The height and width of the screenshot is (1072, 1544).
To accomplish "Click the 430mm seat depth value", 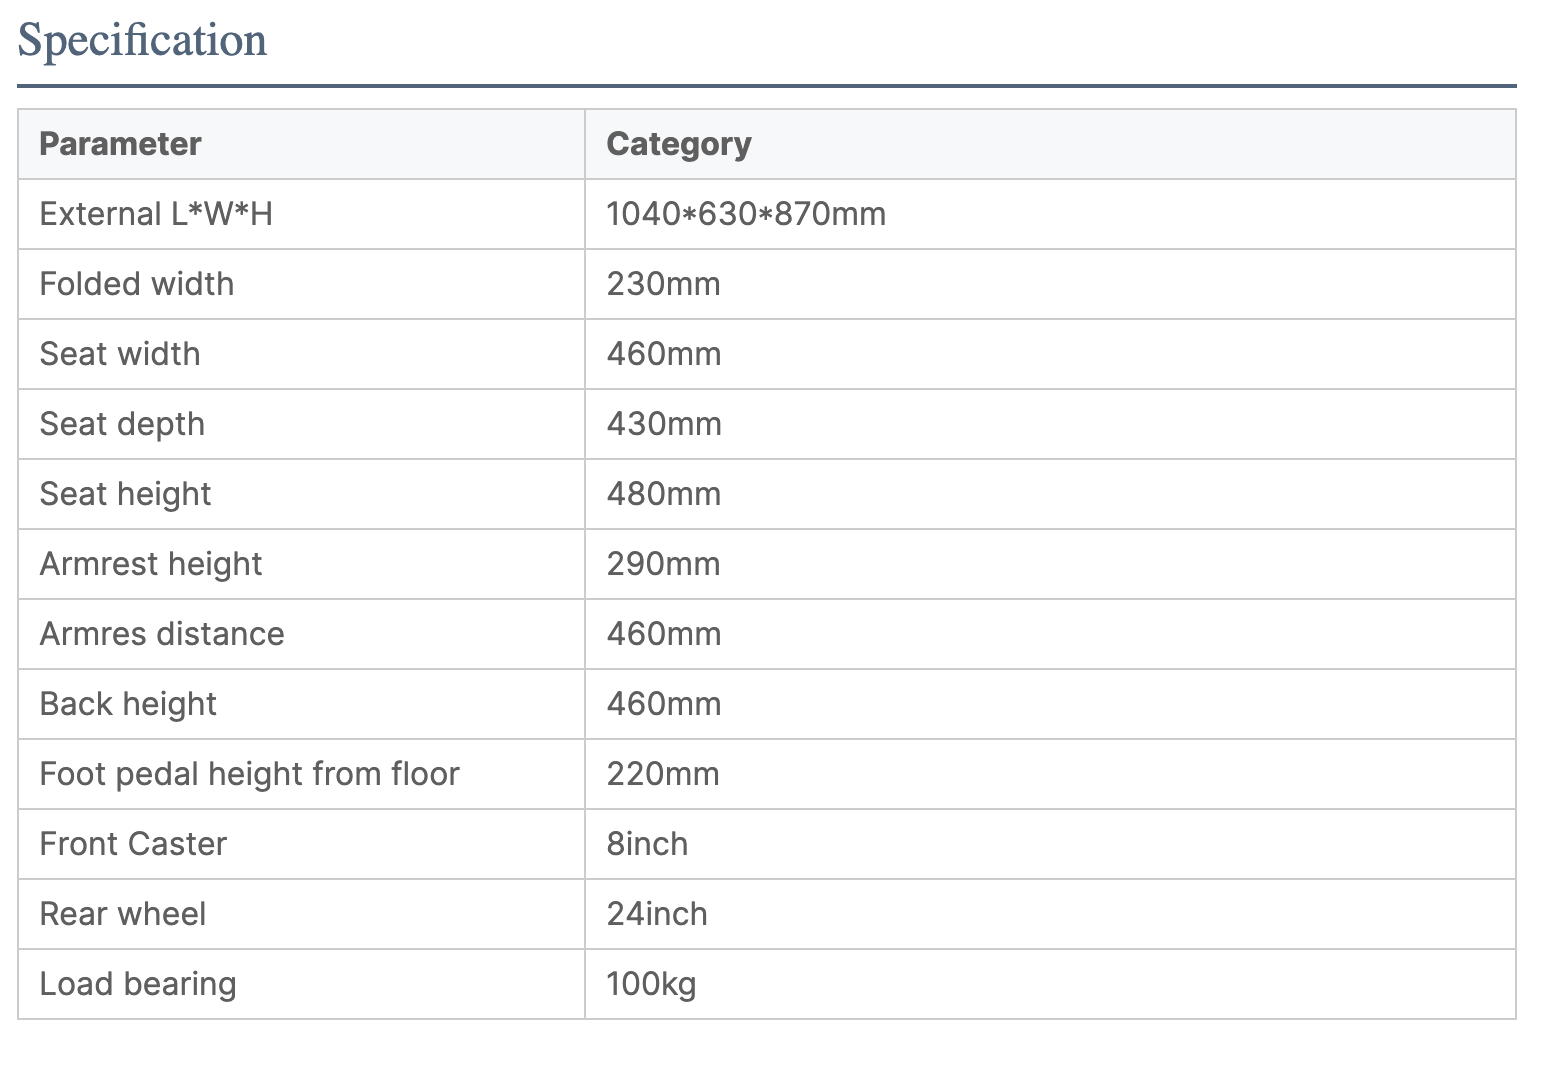I will coord(664,424).
